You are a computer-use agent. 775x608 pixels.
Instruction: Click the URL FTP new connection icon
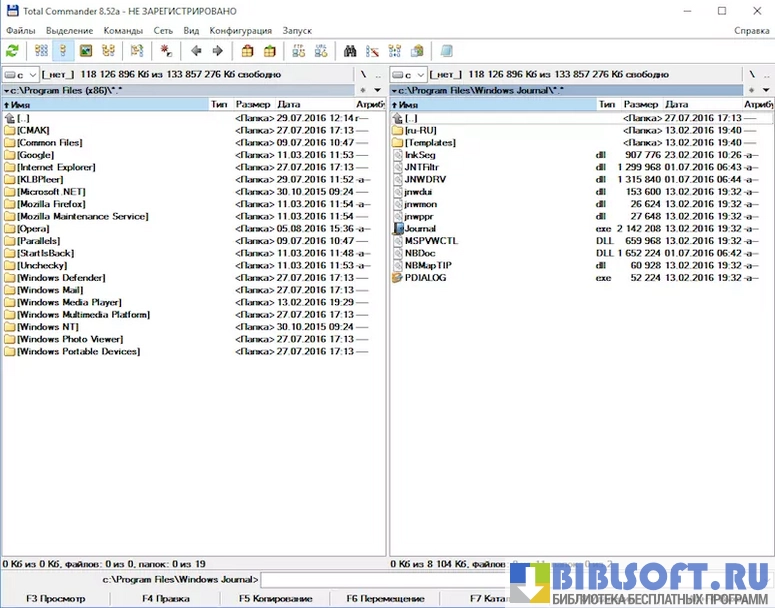click(320, 51)
